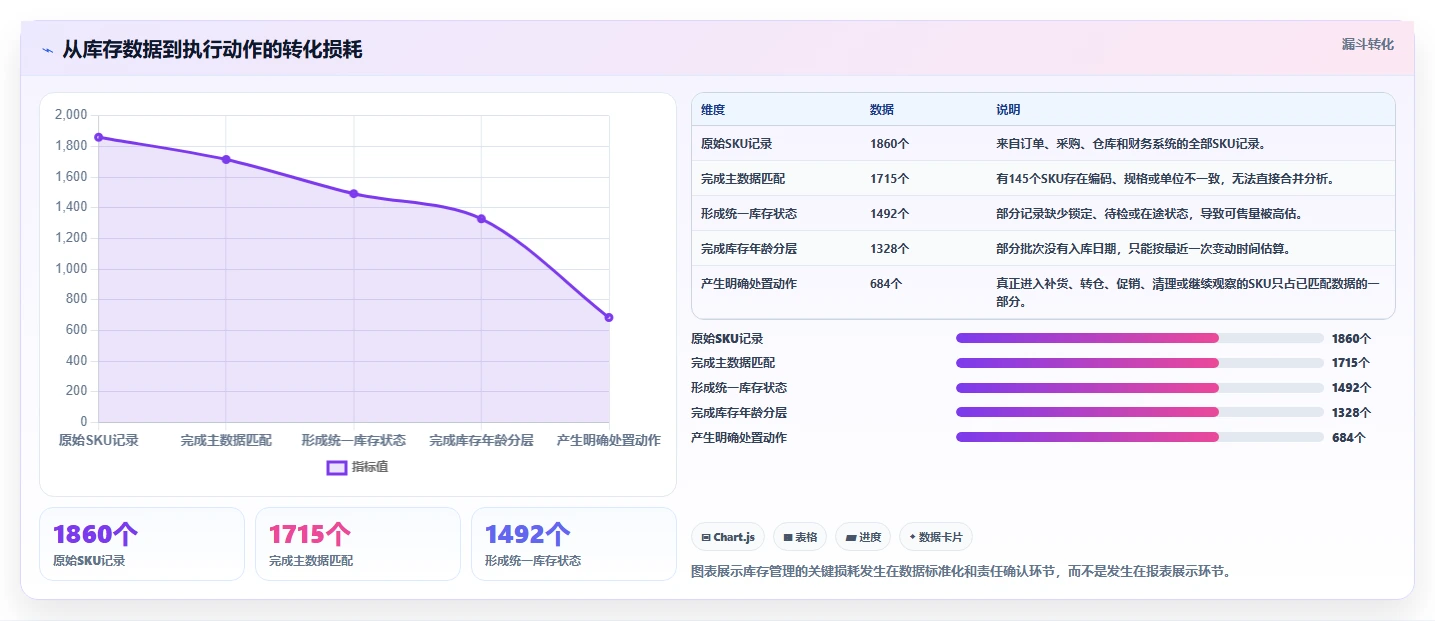Click the chart data point for 形成统一库存状态

click(x=353, y=194)
